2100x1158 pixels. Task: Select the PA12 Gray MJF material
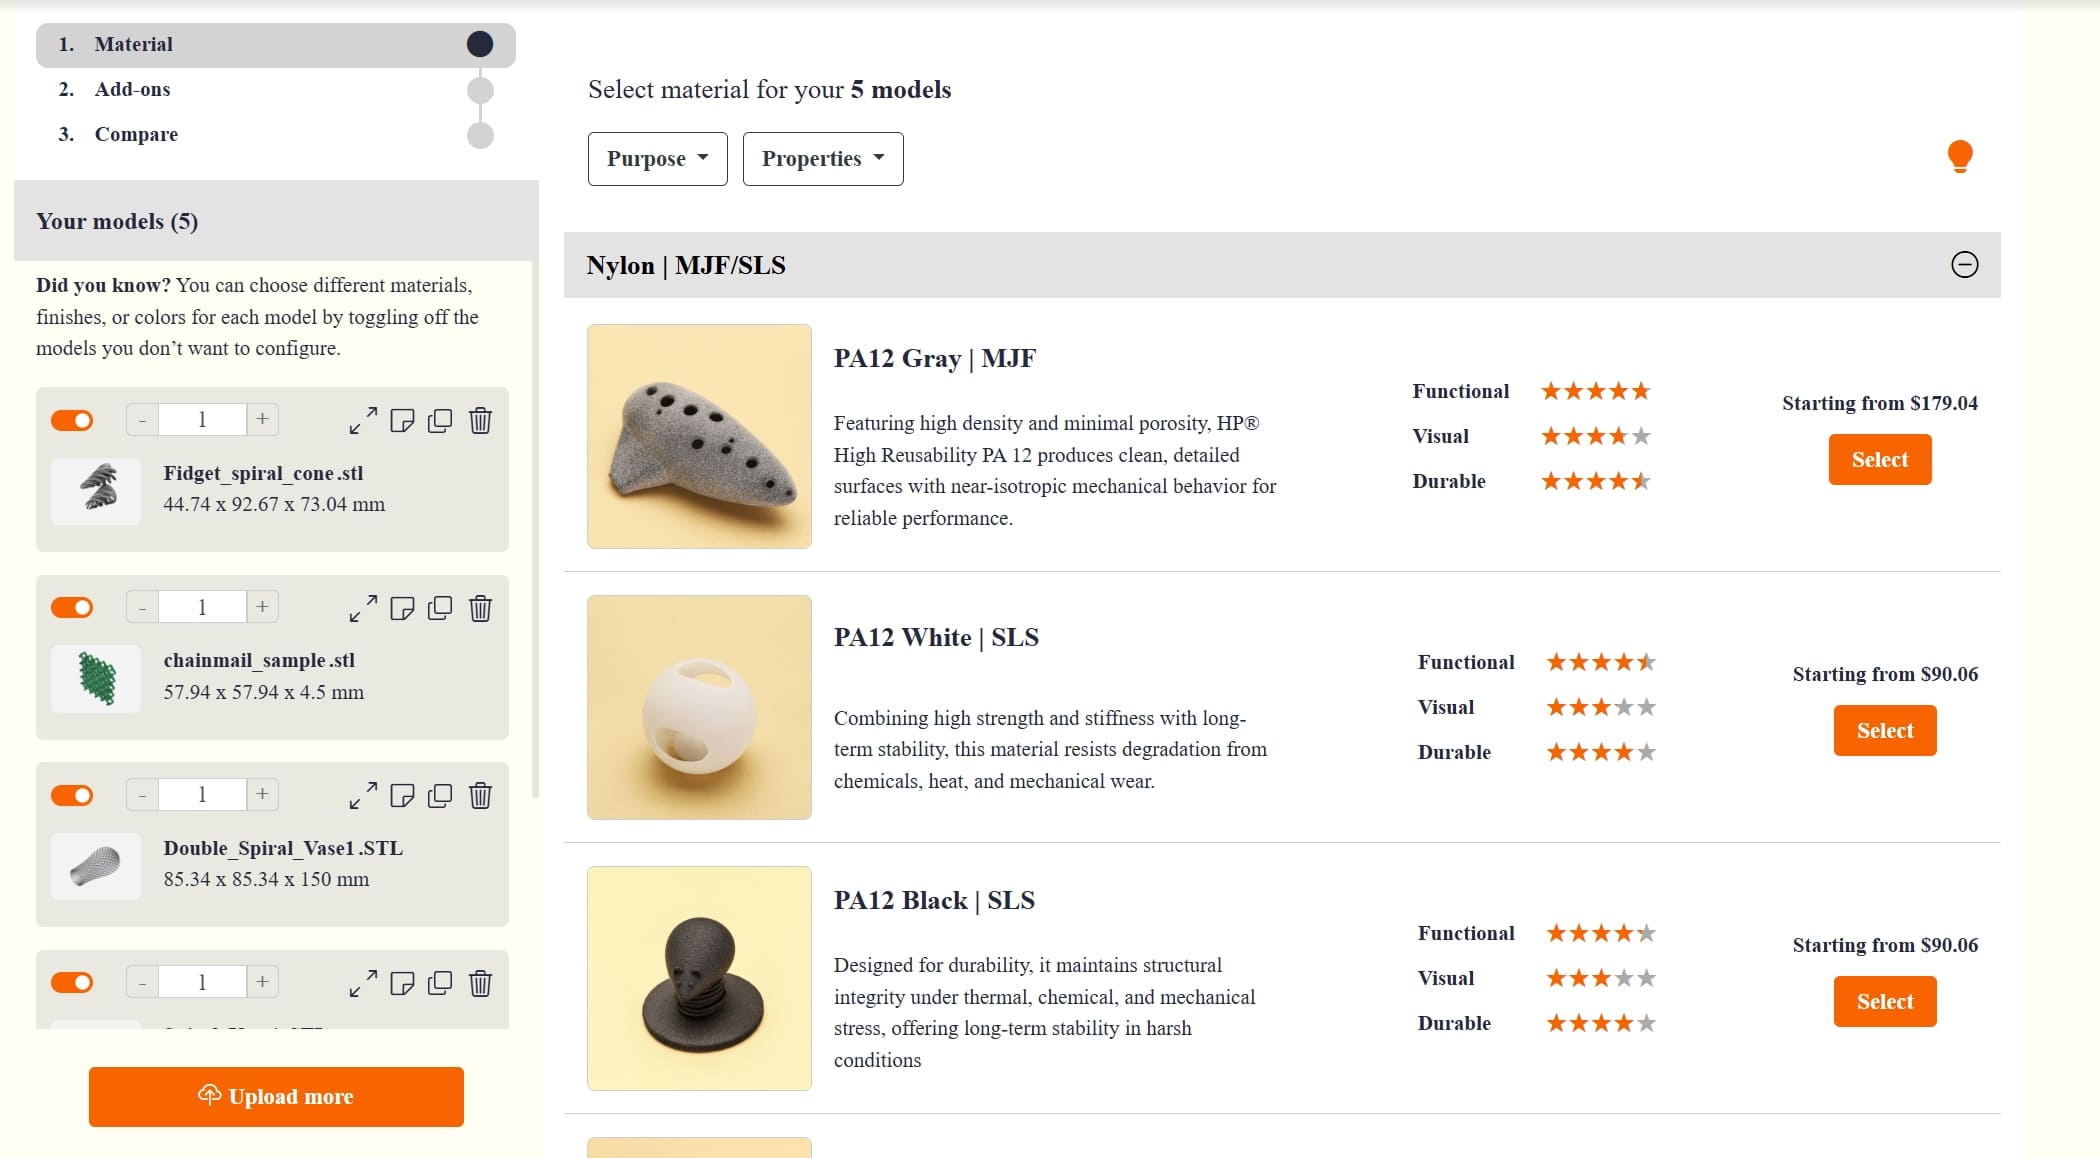click(x=1879, y=459)
